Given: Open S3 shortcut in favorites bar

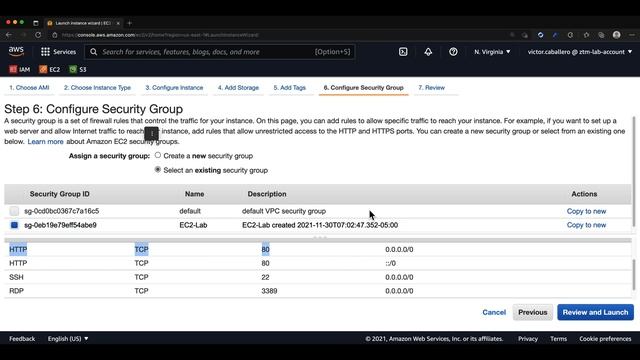Looking at the screenshot, I should pos(78,69).
